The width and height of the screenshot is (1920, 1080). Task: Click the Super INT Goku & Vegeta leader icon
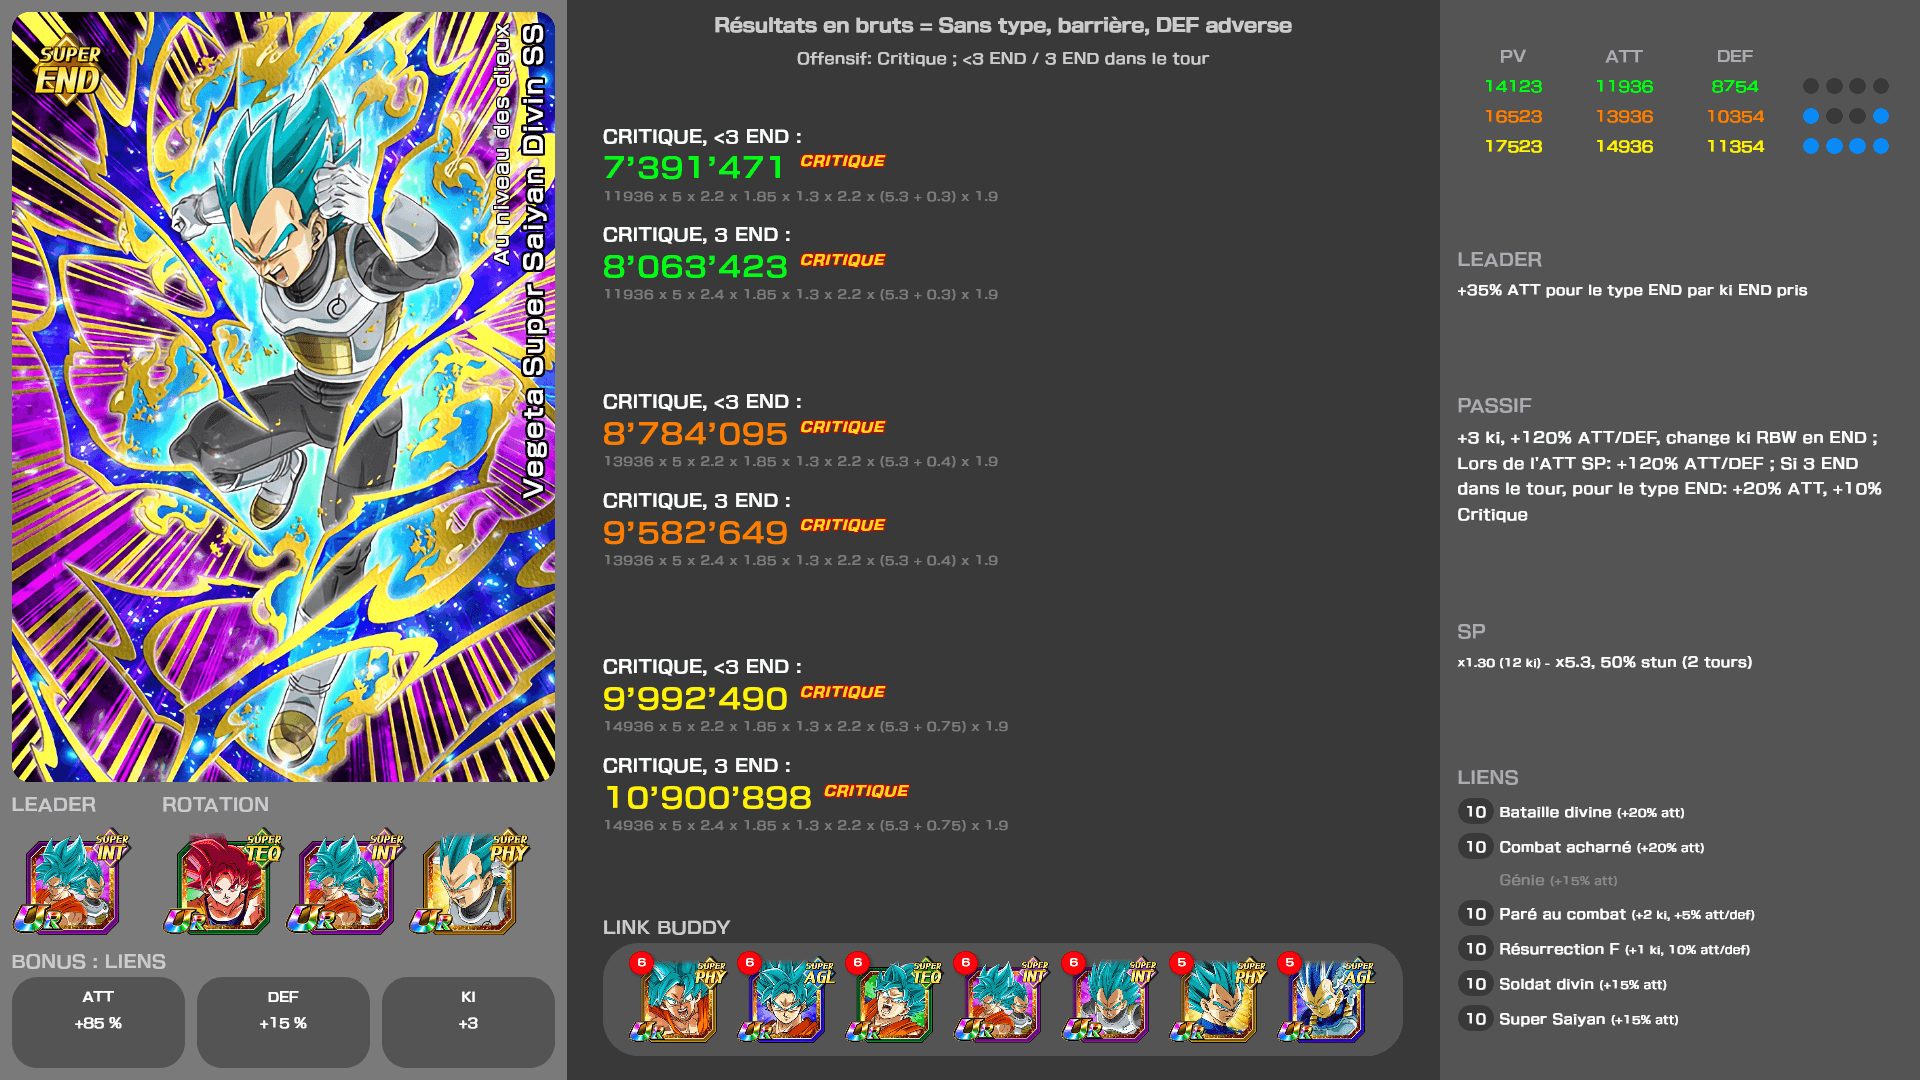tap(70, 884)
